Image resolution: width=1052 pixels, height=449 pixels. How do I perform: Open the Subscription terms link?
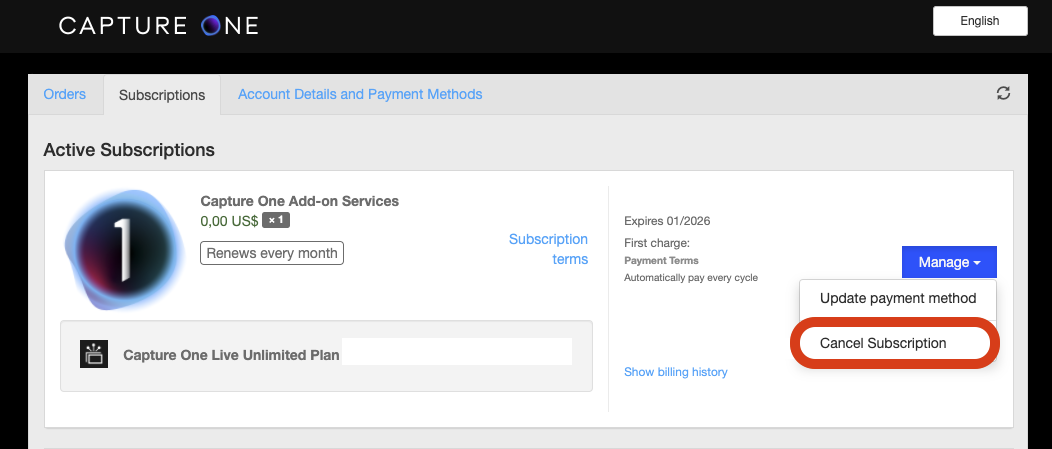(548, 249)
